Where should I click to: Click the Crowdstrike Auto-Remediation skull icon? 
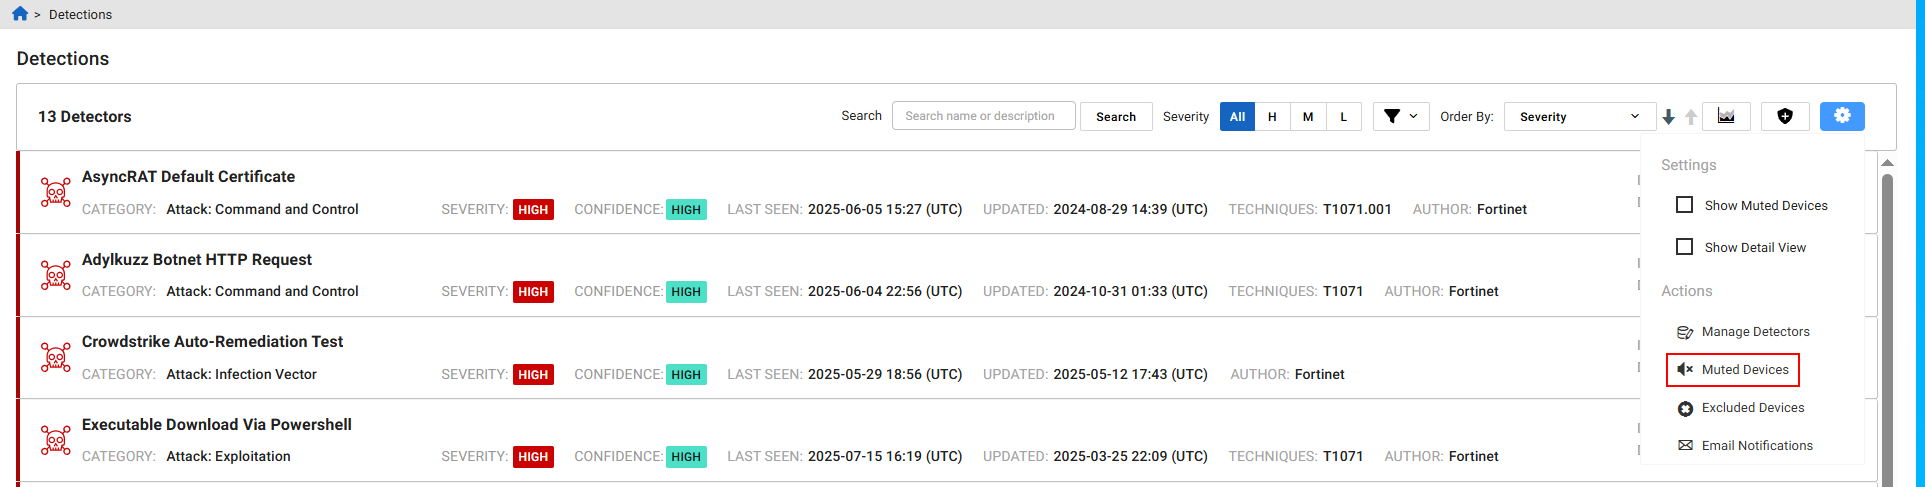(x=56, y=357)
